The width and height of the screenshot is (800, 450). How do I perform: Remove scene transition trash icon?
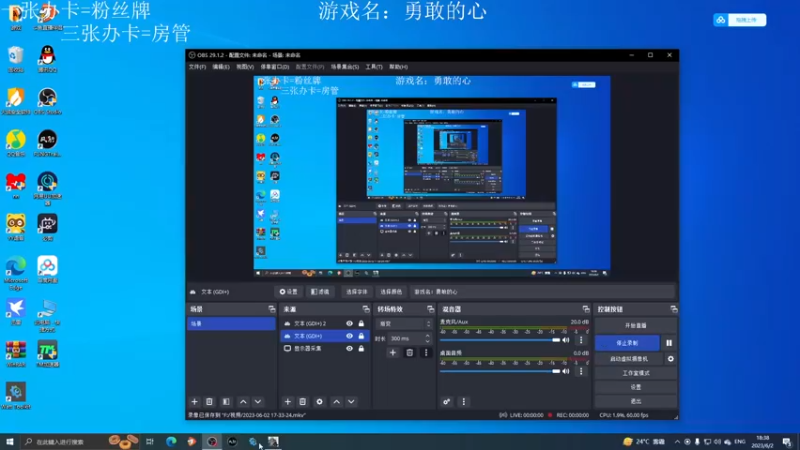410,353
